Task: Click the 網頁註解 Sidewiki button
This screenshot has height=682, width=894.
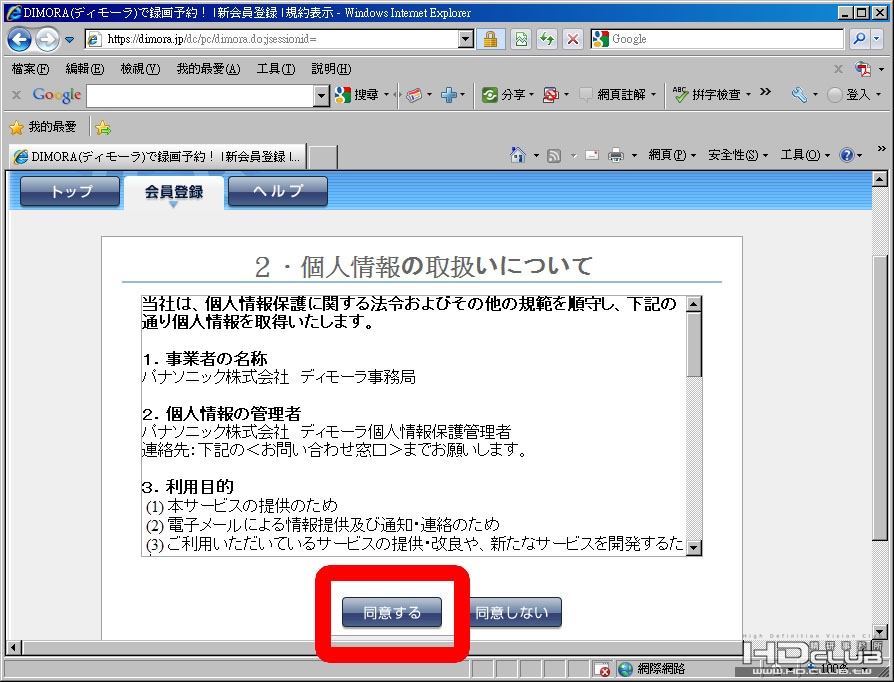Action: 612,95
